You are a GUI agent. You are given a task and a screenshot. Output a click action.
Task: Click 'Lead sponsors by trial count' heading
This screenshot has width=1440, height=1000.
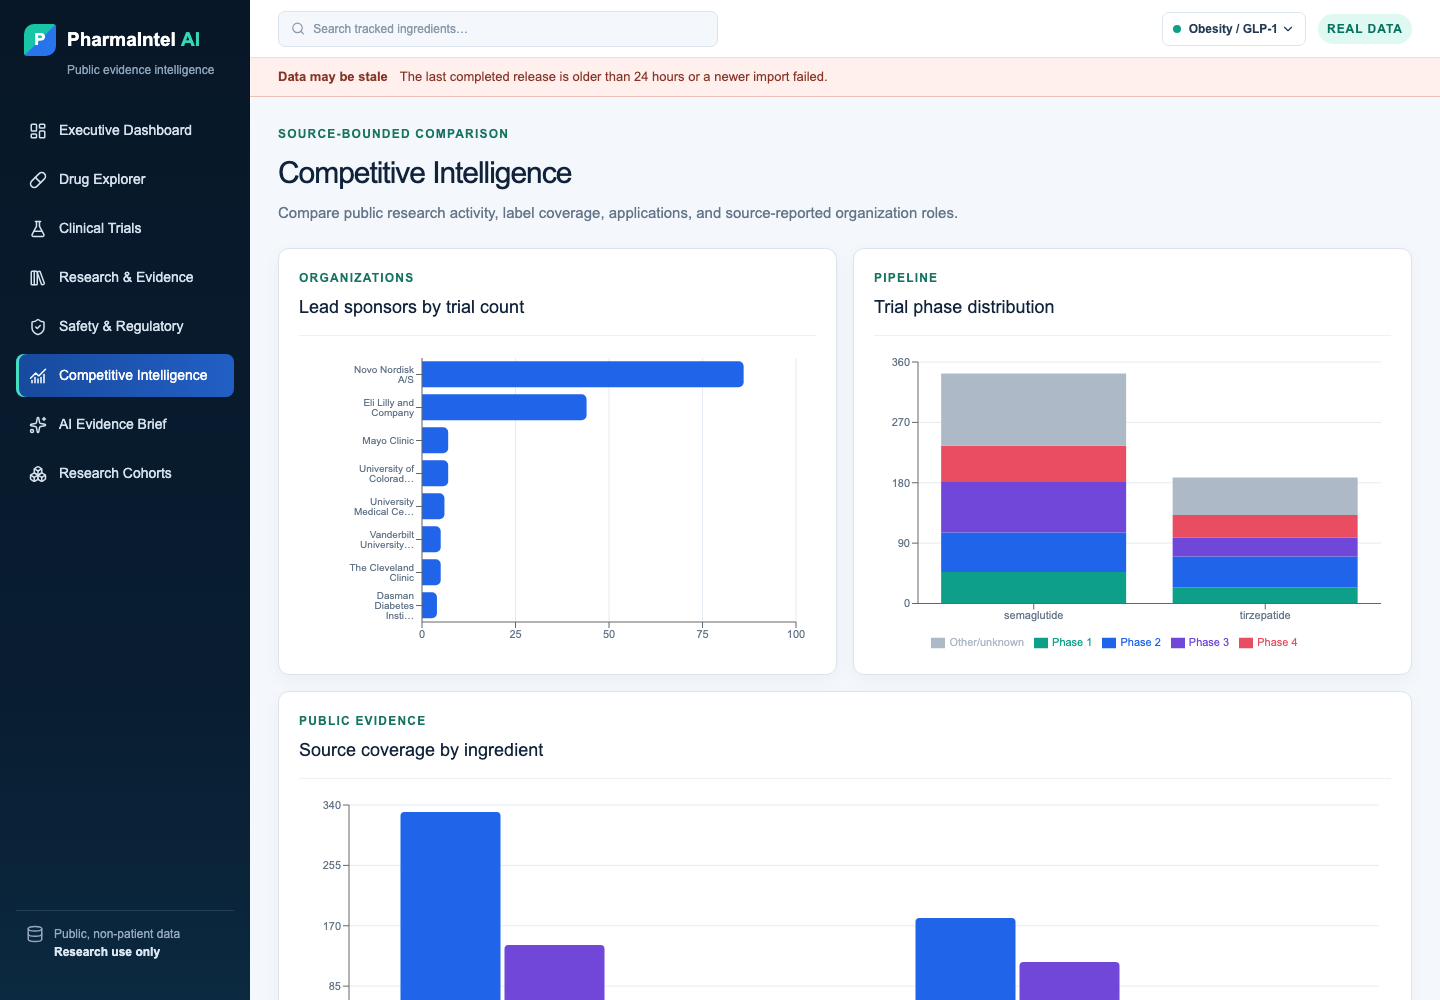pos(411,307)
